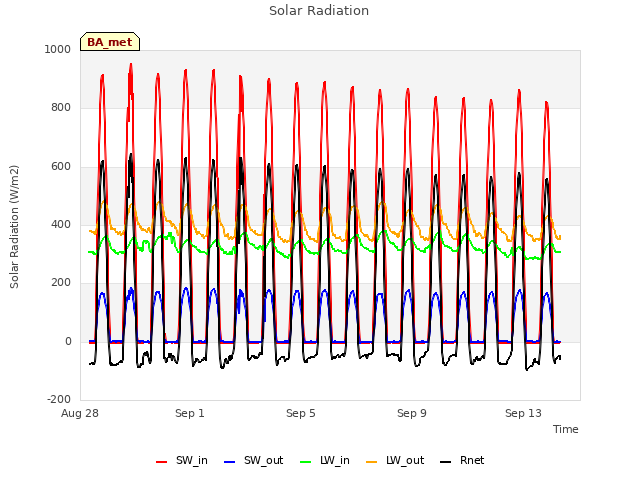This screenshot has width=640, height=480.
Task: Click the 600 y-axis tick label
Action: pyautogui.click(x=61, y=167)
